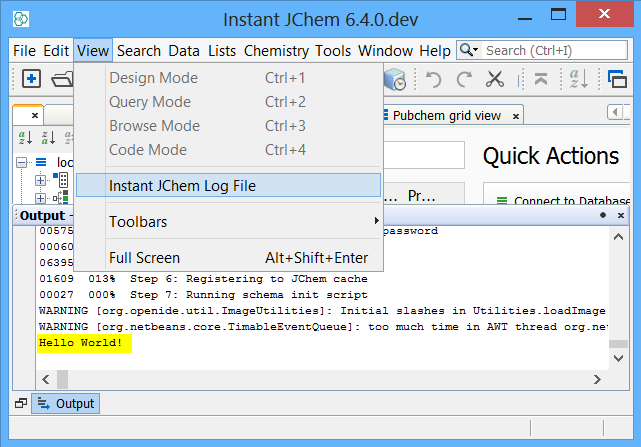Screen dimensions: 641x447
Task: Open the Chemistry menu
Action: [276, 50]
